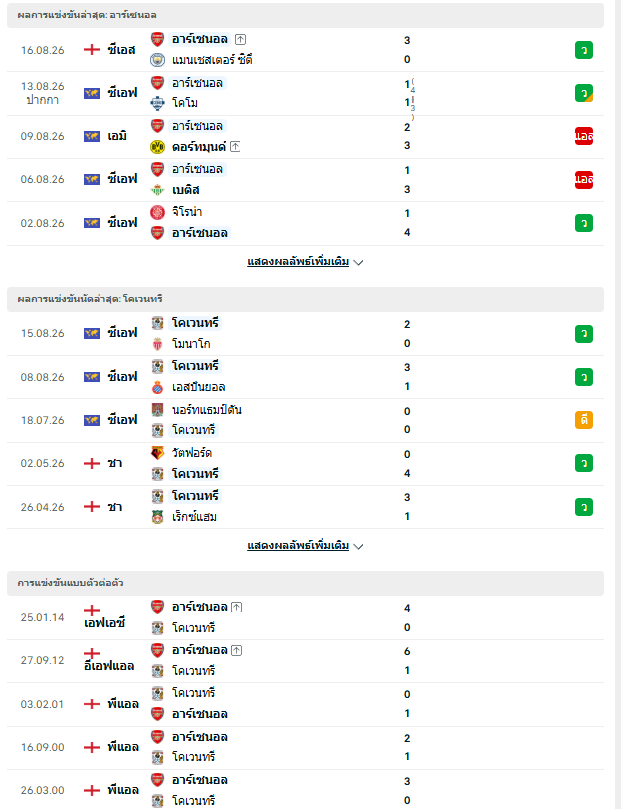This screenshot has height=809, width=621.
Task: Click the Como club crest icon
Action: coord(157,103)
